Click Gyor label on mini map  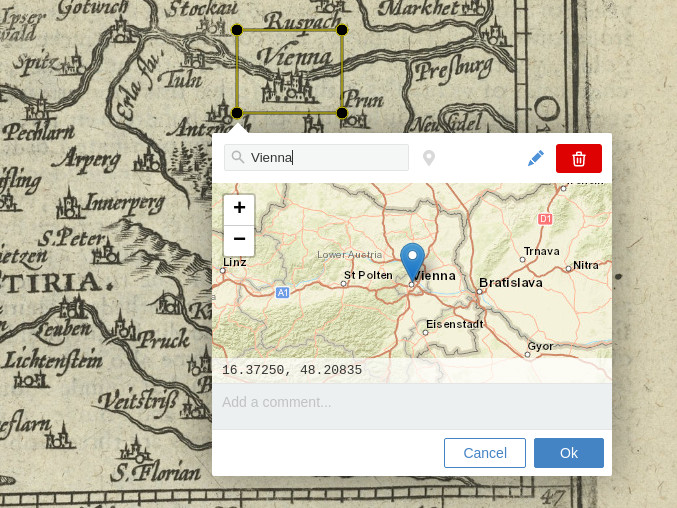[541, 346]
